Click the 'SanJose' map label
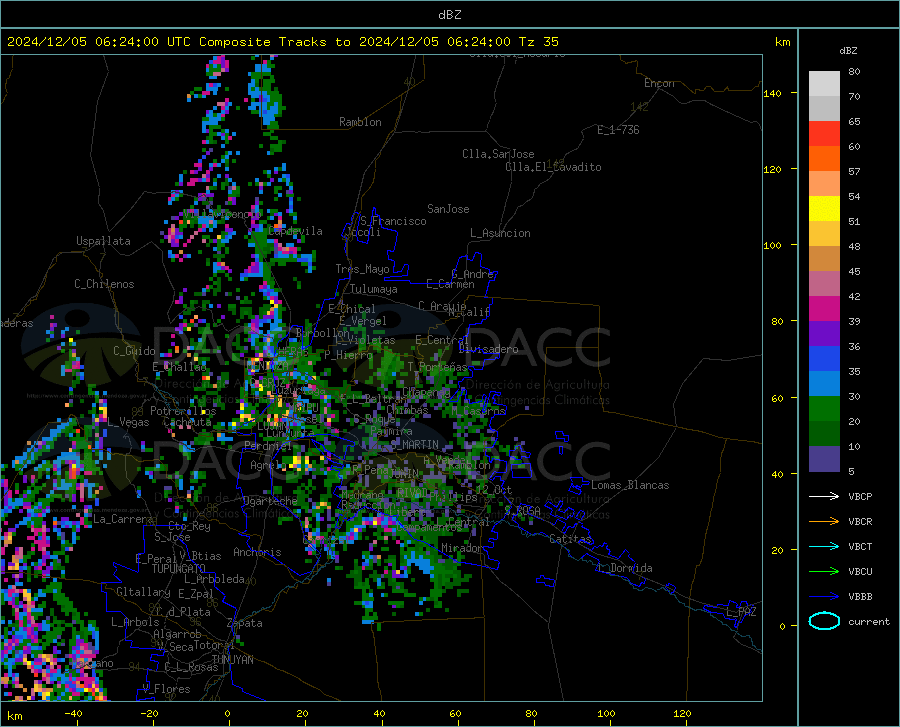900x727 pixels. coord(448,209)
